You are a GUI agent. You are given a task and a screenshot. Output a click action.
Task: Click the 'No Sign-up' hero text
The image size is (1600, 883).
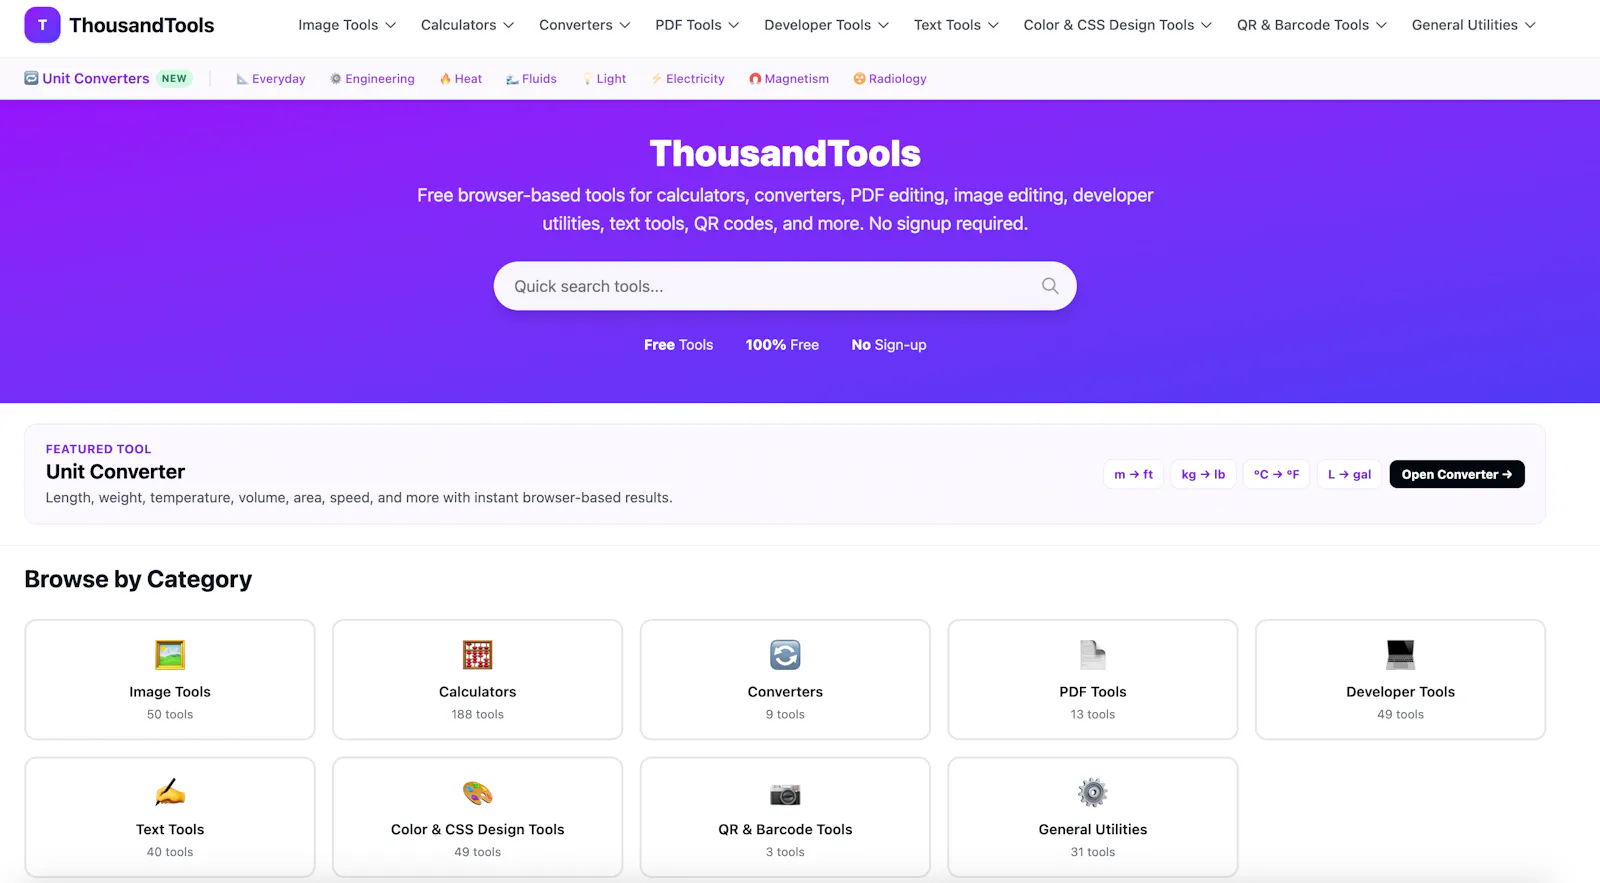pos(889,345)
